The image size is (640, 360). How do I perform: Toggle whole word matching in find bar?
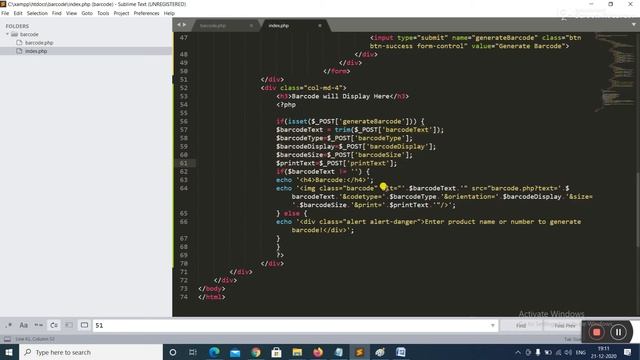pyautogui.click(x=39, y=325)
